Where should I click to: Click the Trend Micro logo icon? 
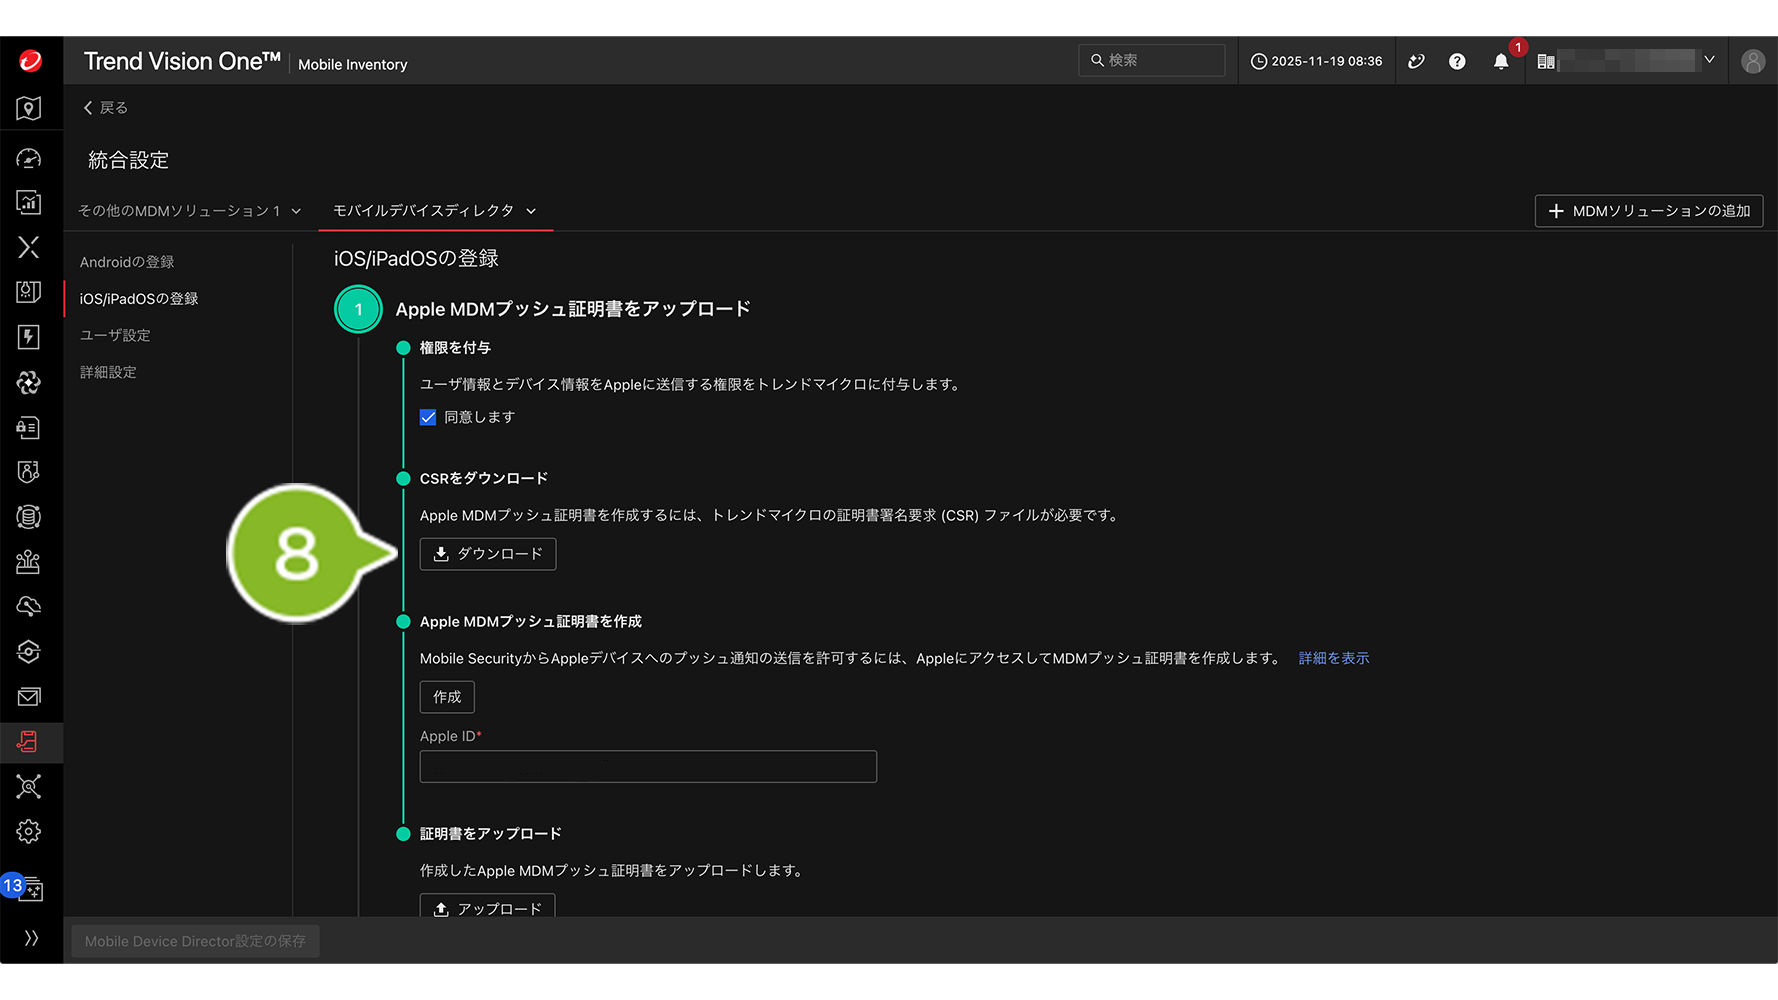[30, 61]
